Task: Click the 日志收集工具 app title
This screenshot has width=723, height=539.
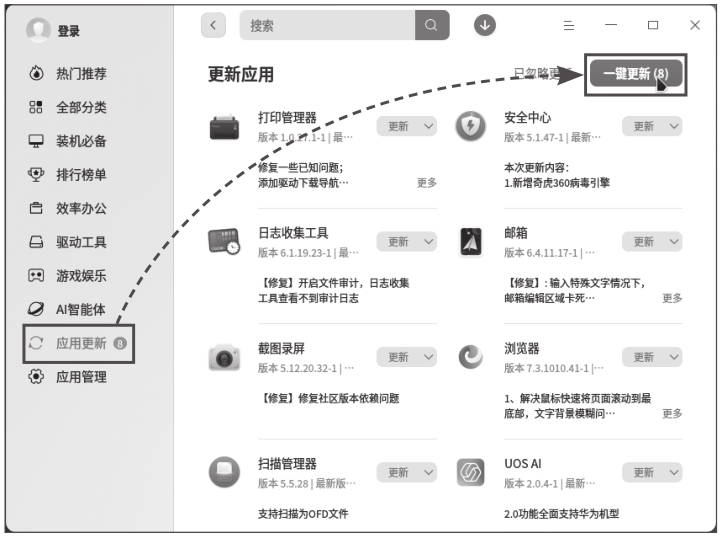Action: click(x=293, y=233)
